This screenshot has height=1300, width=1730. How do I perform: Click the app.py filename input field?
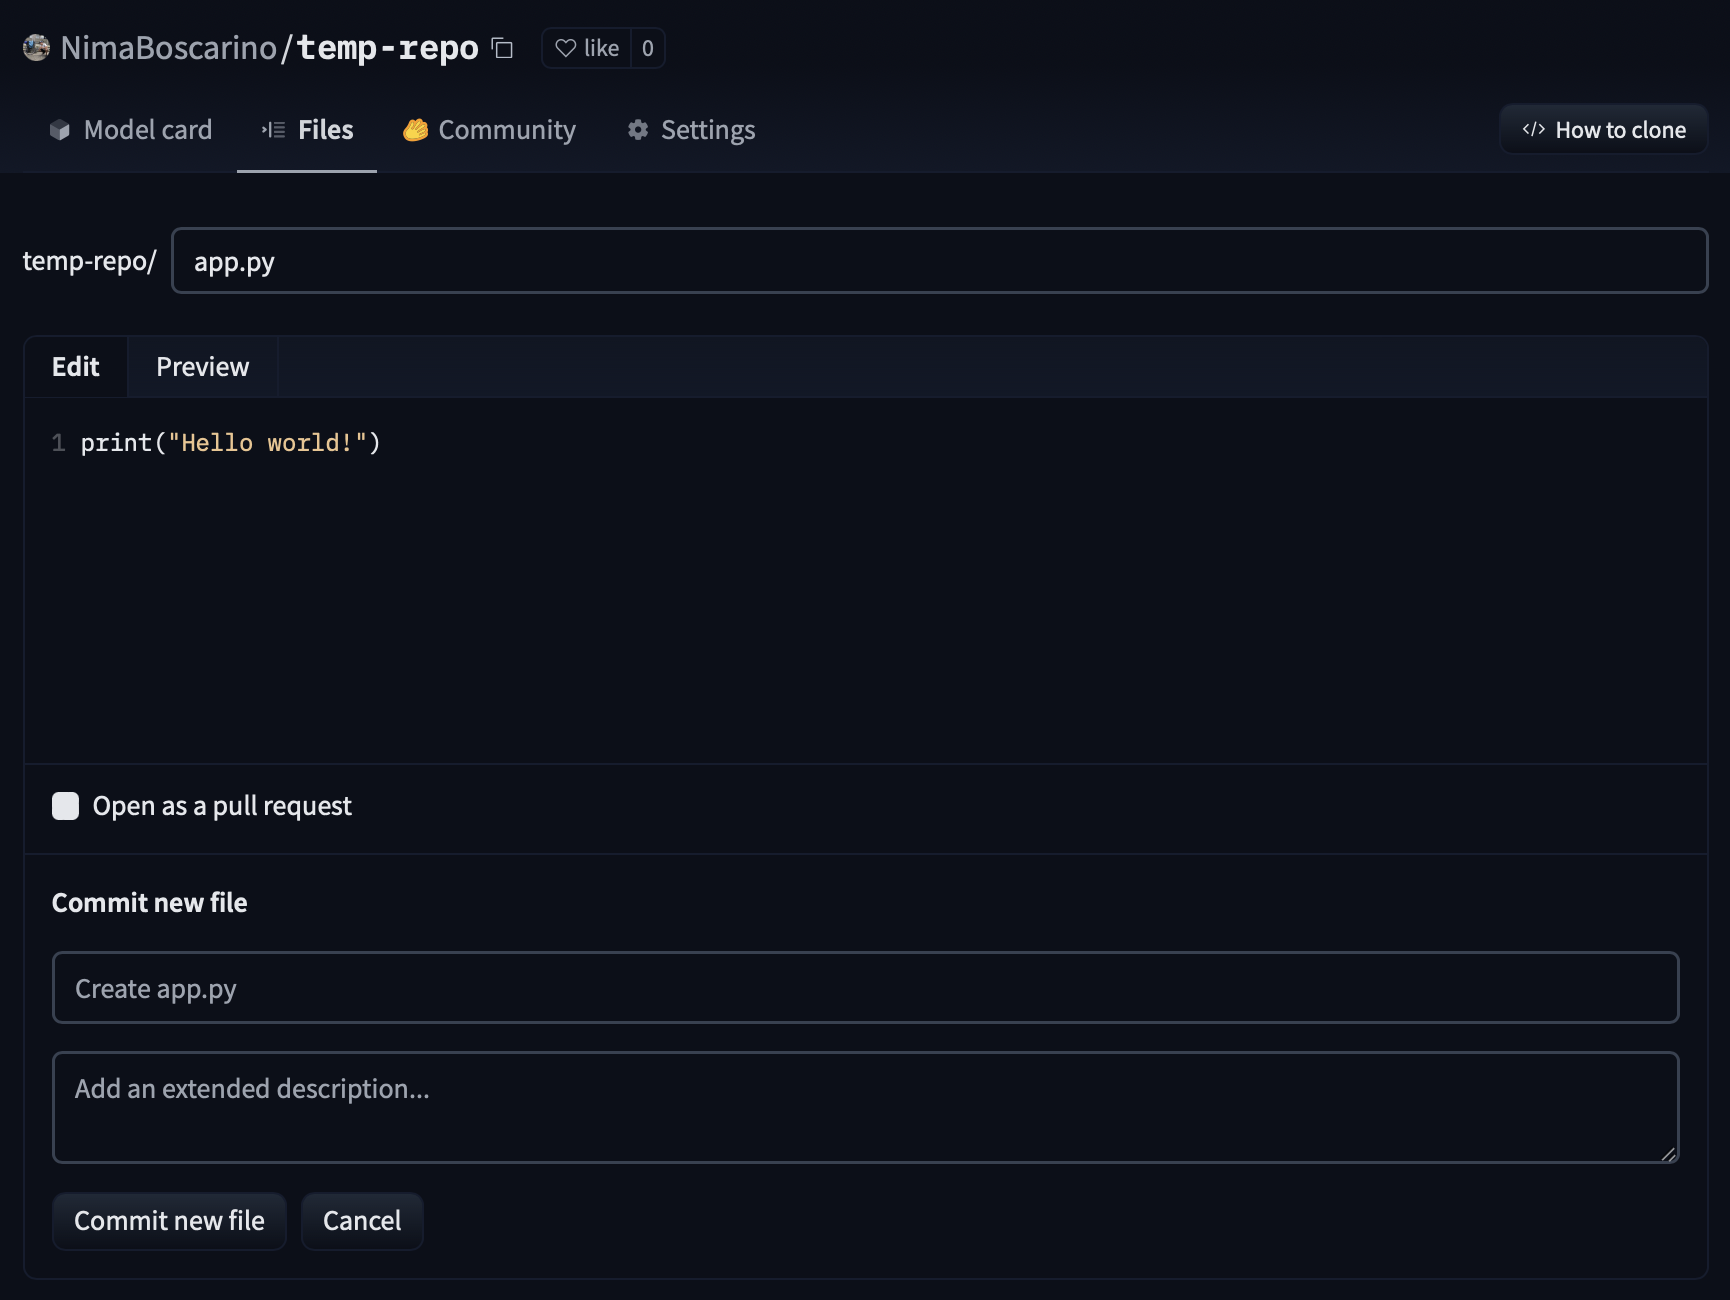(939, 261)
